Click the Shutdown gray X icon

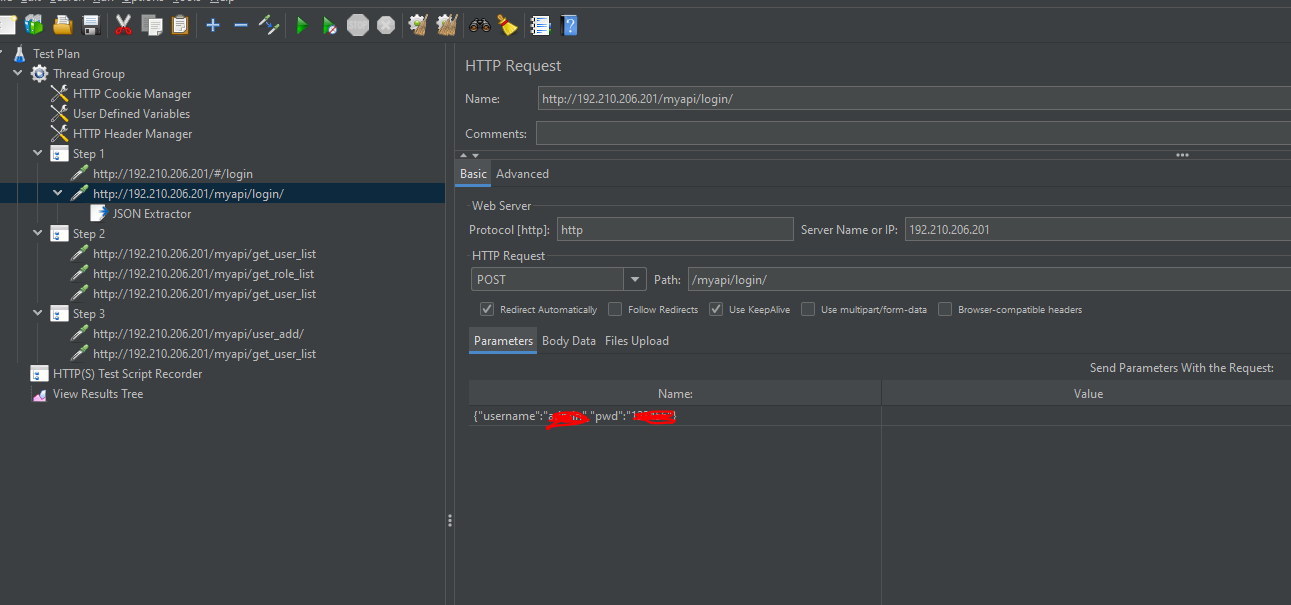[386, 25]
